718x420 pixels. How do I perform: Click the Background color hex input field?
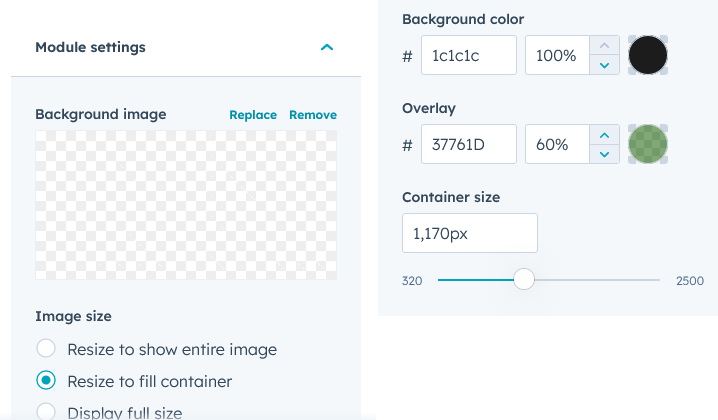(x=468, y=56)
